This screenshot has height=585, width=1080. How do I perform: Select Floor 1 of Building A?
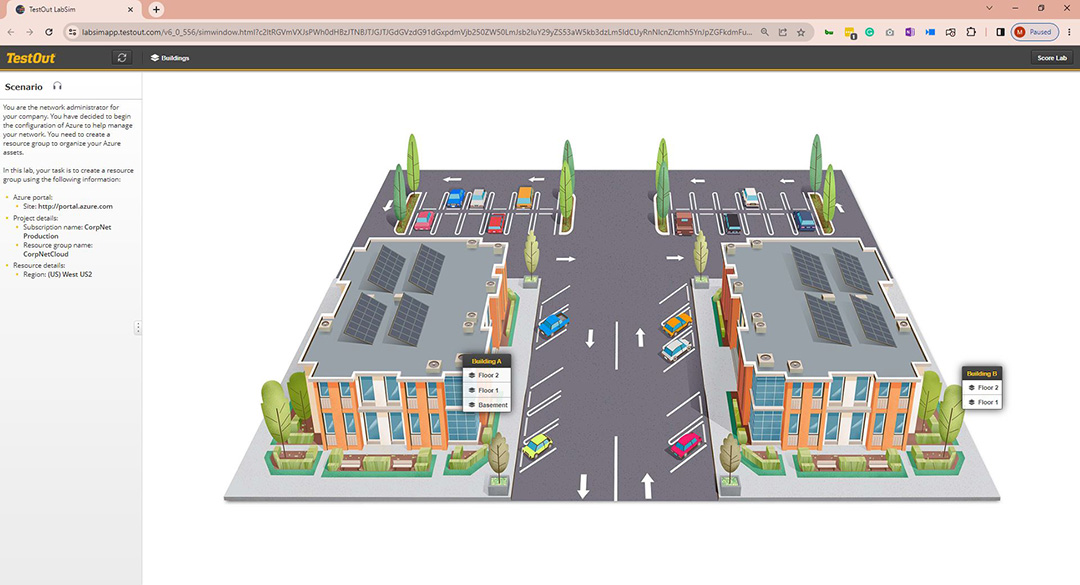[x=486, y=390]
